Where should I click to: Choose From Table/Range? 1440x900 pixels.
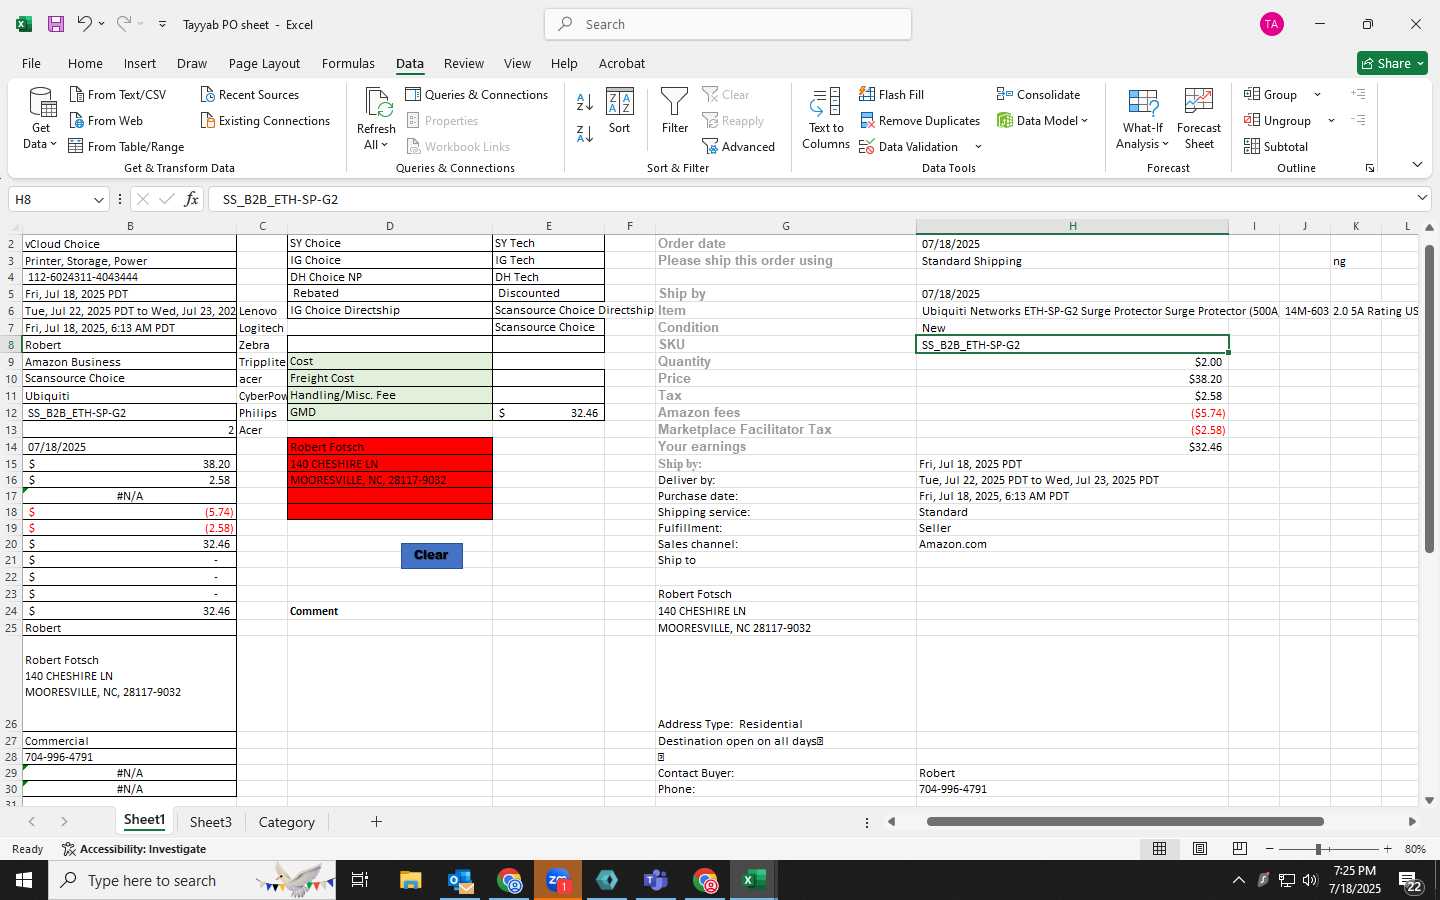[x=126, y=146]
